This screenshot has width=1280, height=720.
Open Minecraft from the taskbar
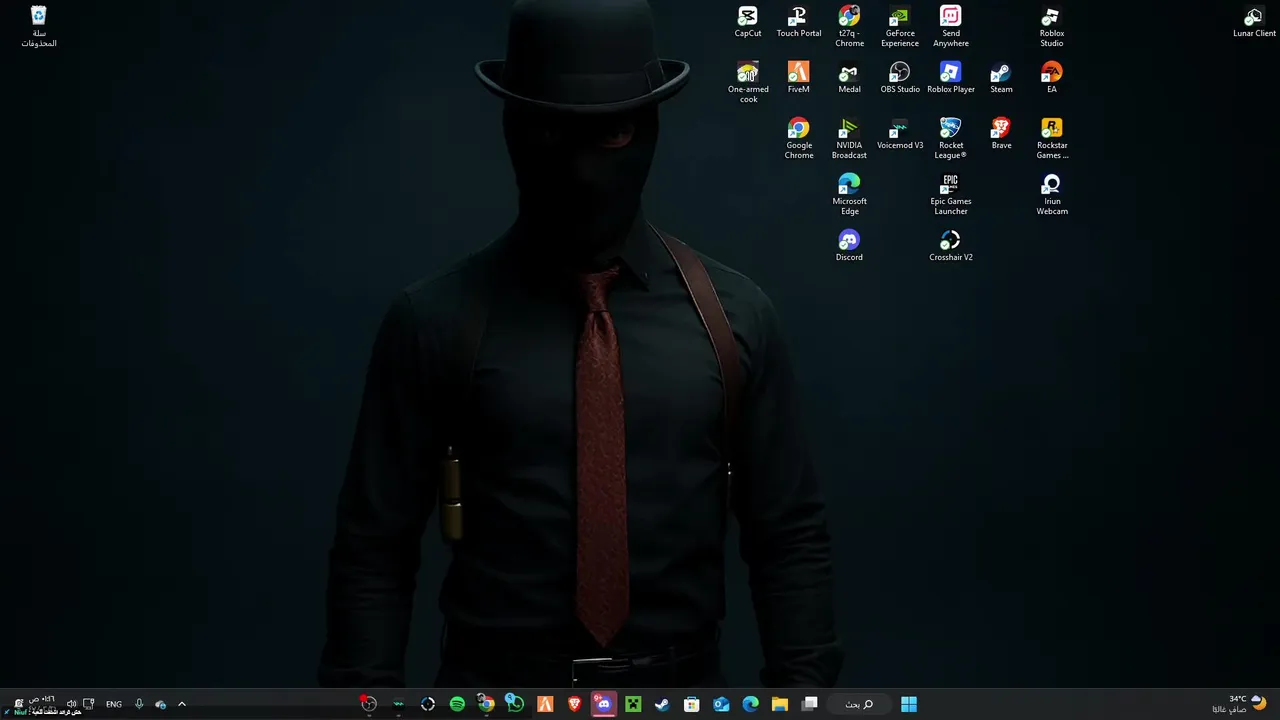pos(632,704)
